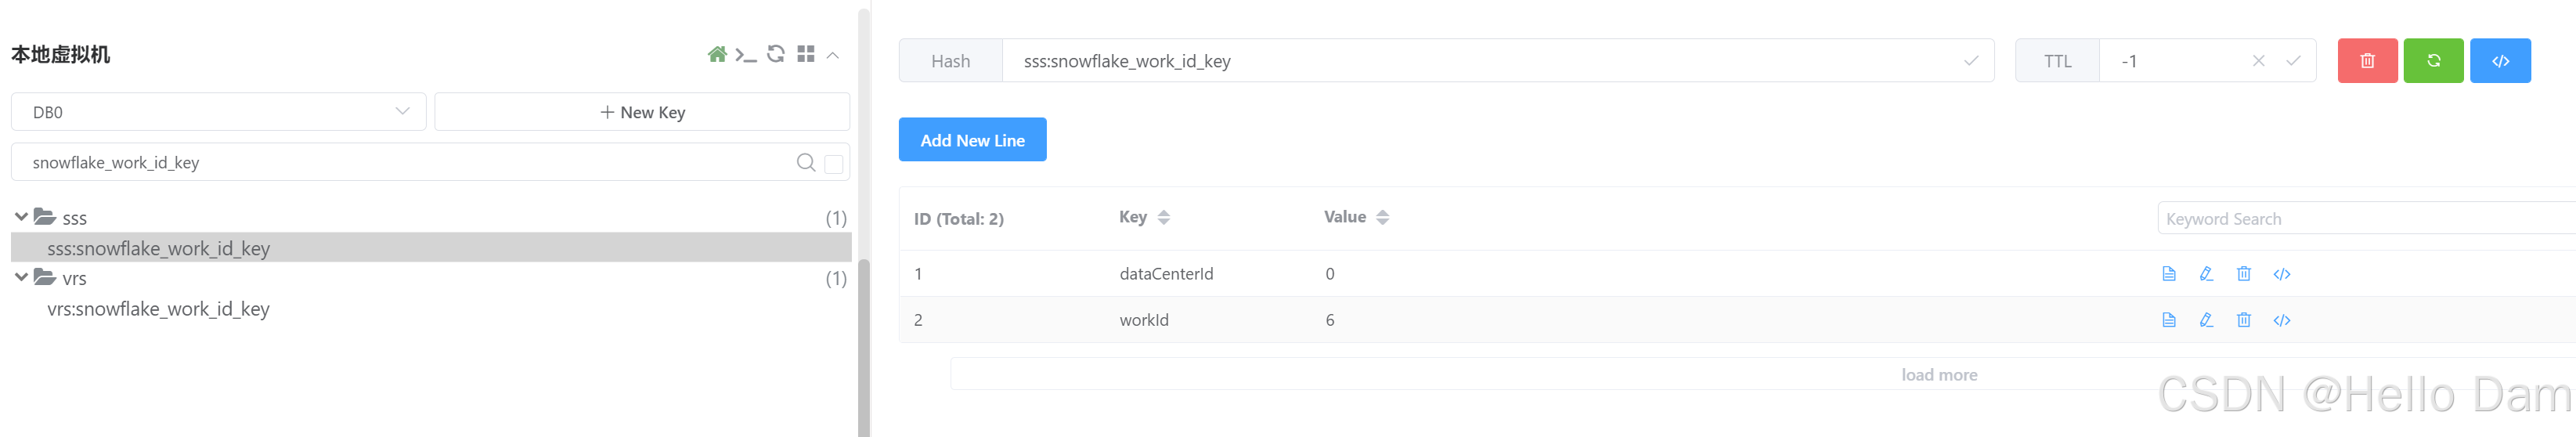
Task: Click Add New Line button
Action: [x=972, y=140]
